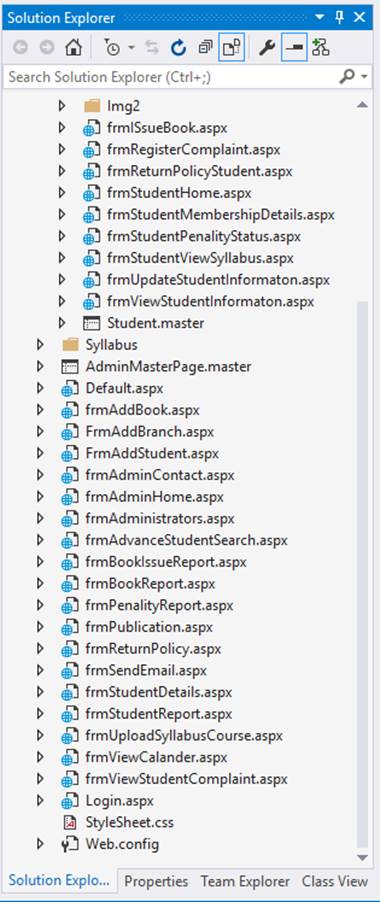
Task: Expand the frmStudentReport.aspx node
Action: tap(40, 714)
